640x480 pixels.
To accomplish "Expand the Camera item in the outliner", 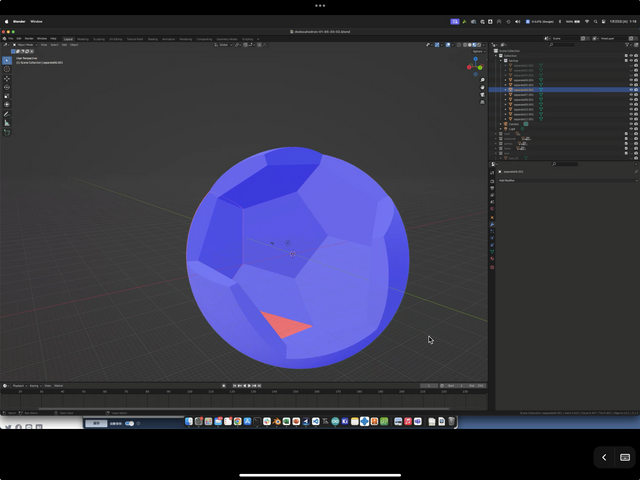I will (x=500, y=124).
